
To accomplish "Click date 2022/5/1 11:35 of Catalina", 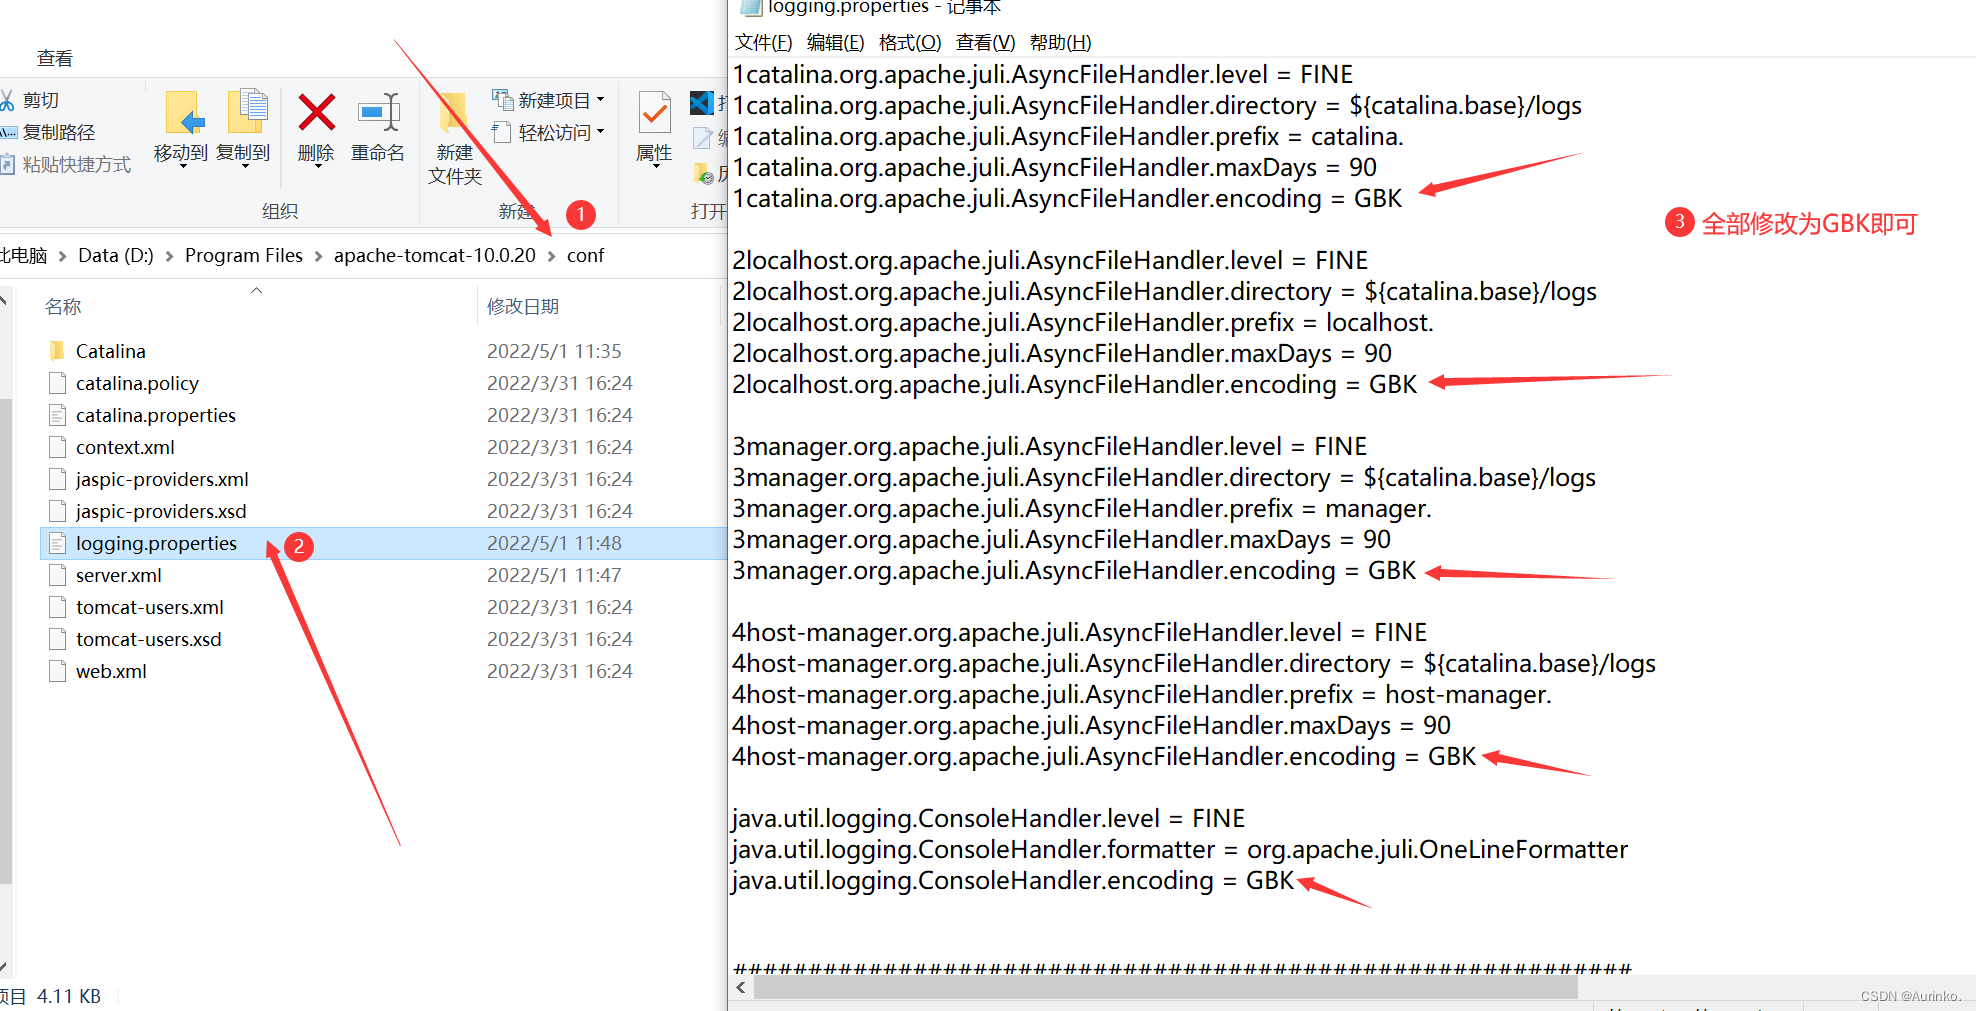I will [x=554, y=351].
